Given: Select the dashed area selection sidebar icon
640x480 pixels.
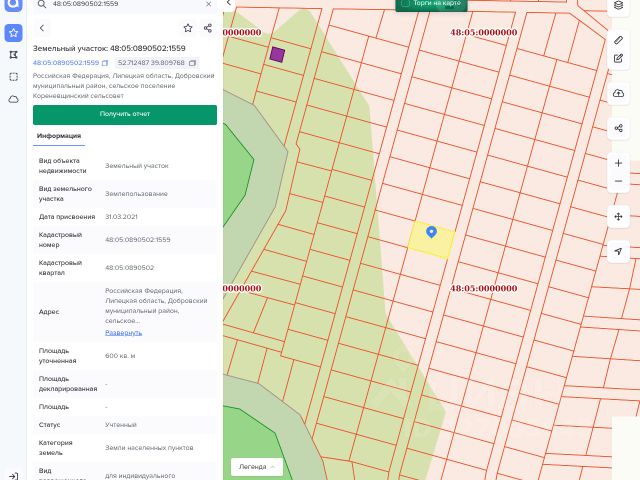Looking at the screenshot, I should point(13,77).
